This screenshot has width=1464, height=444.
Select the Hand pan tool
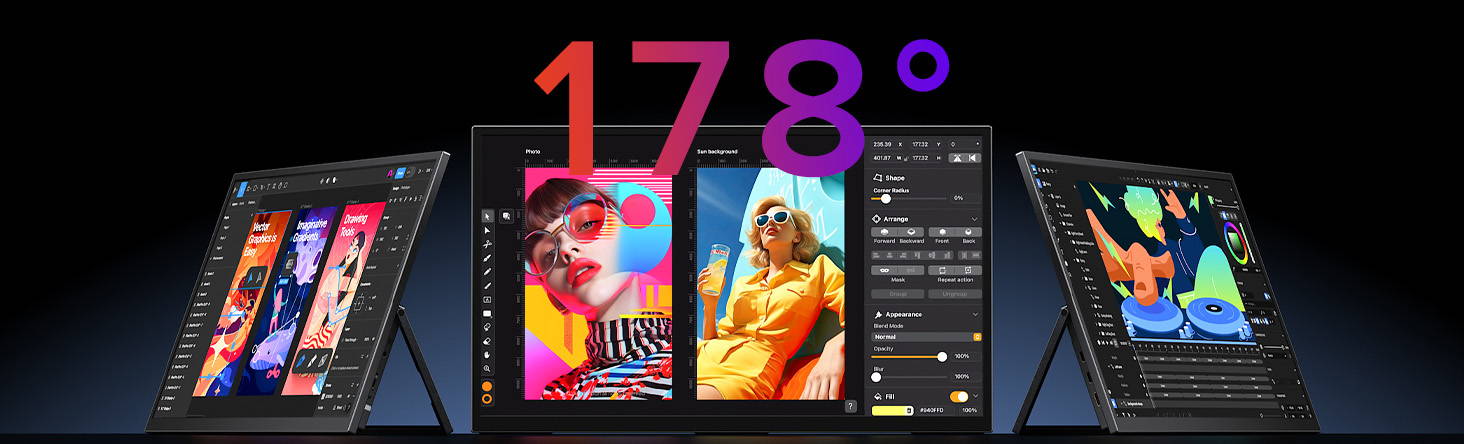click(x=487, y=354)
